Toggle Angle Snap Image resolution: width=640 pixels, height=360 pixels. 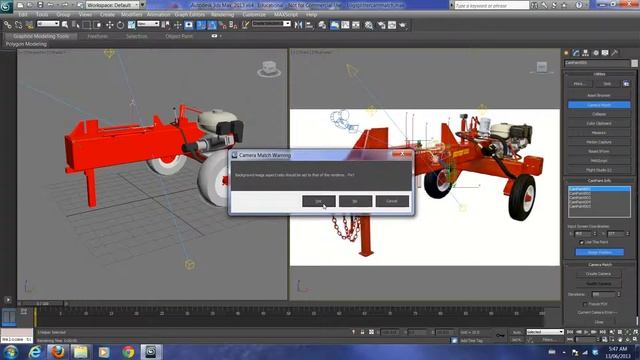[212, 25]
